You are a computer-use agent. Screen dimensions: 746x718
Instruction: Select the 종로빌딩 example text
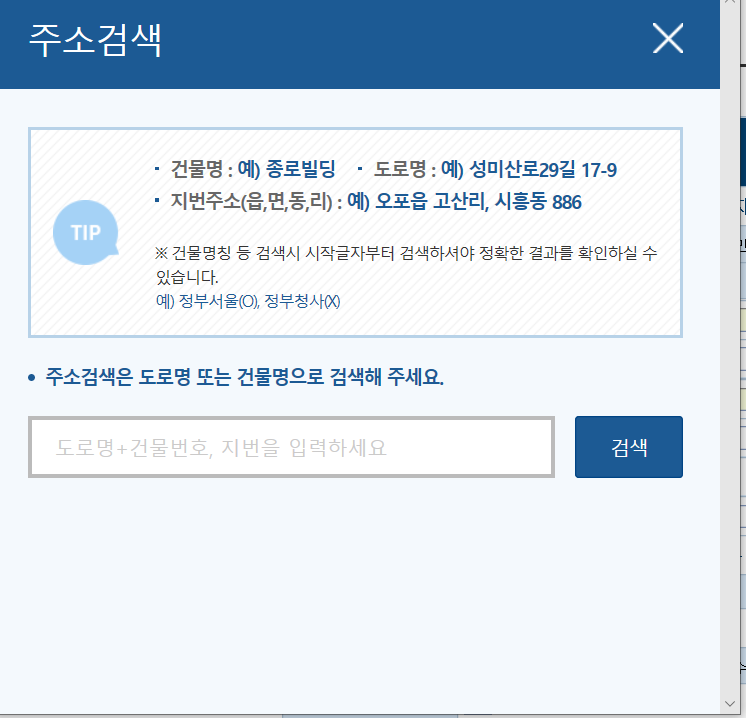click(x=300, y=169)
